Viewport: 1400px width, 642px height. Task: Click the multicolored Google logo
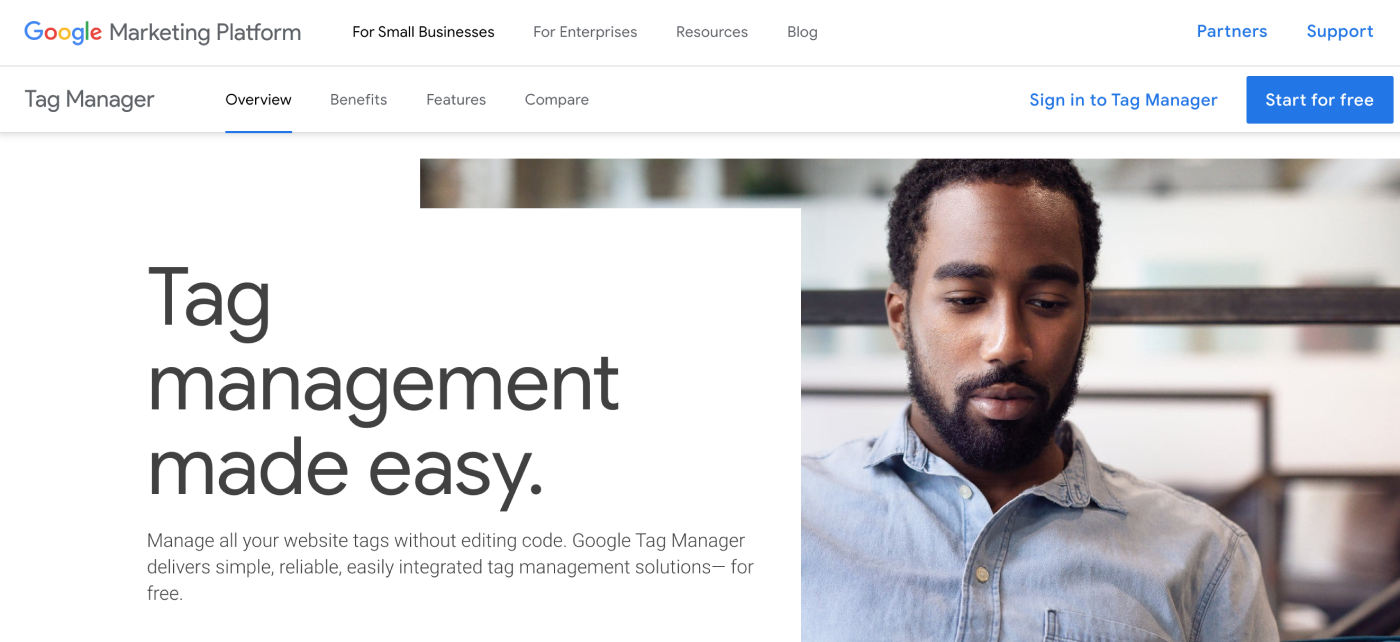point(63,32)
